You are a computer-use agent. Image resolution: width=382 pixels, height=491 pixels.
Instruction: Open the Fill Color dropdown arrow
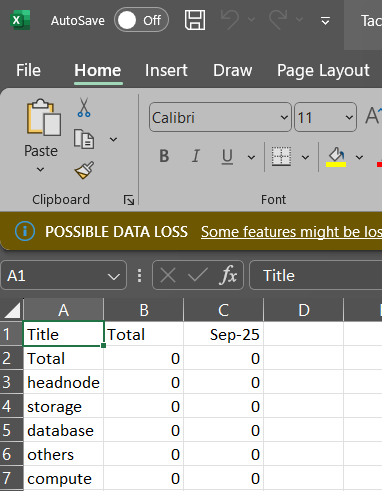(359, 157)
